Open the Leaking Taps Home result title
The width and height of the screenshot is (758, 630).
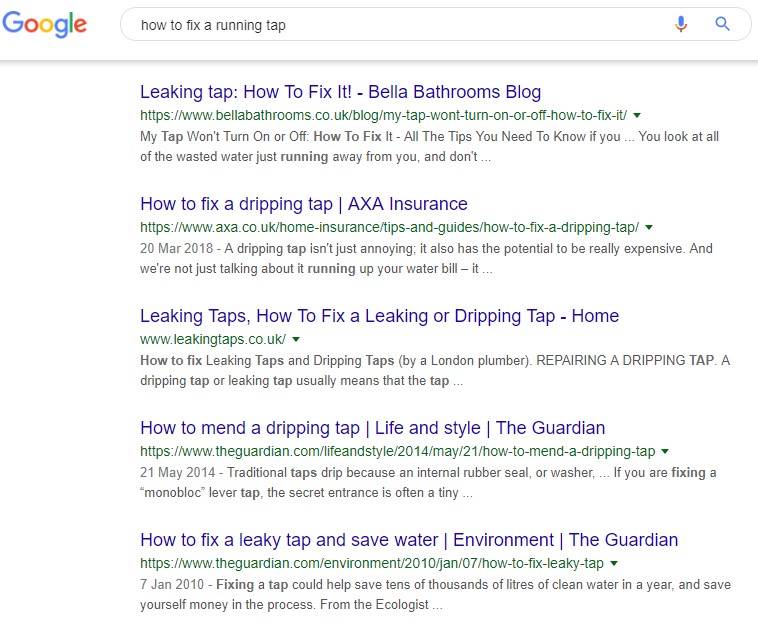pos(379,316)
